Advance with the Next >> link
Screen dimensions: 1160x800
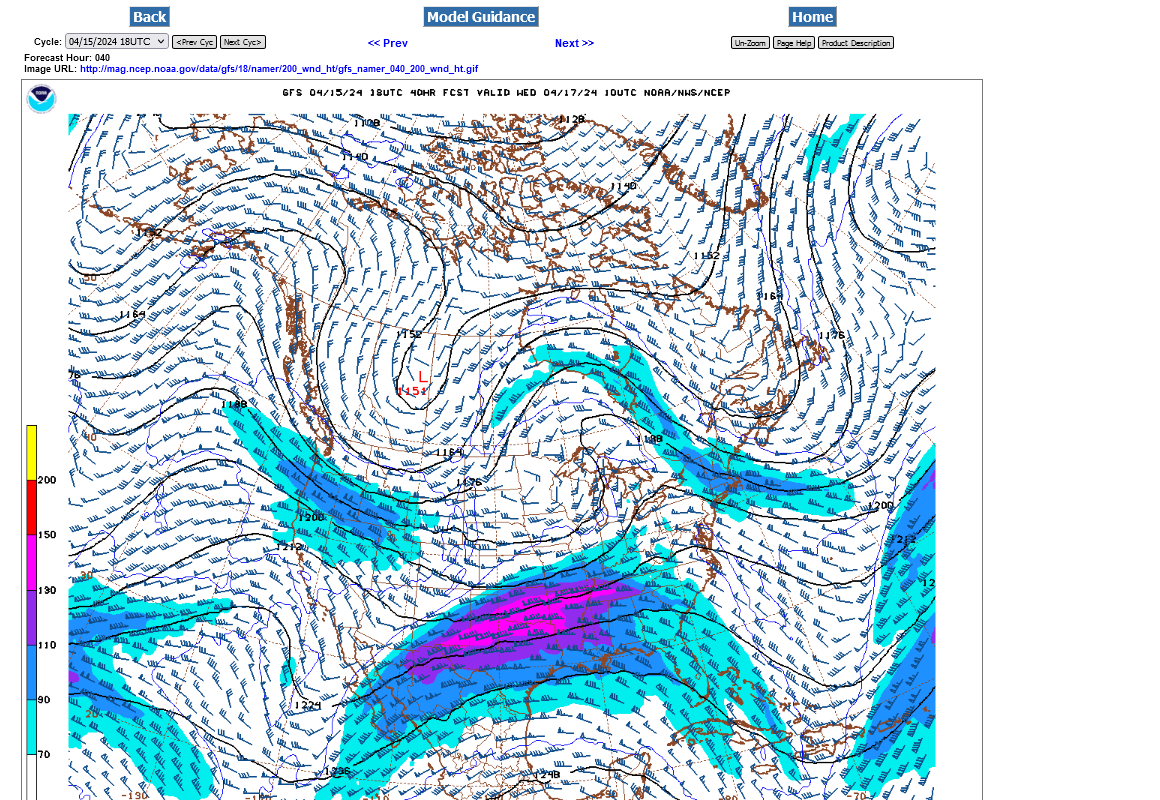574,43
